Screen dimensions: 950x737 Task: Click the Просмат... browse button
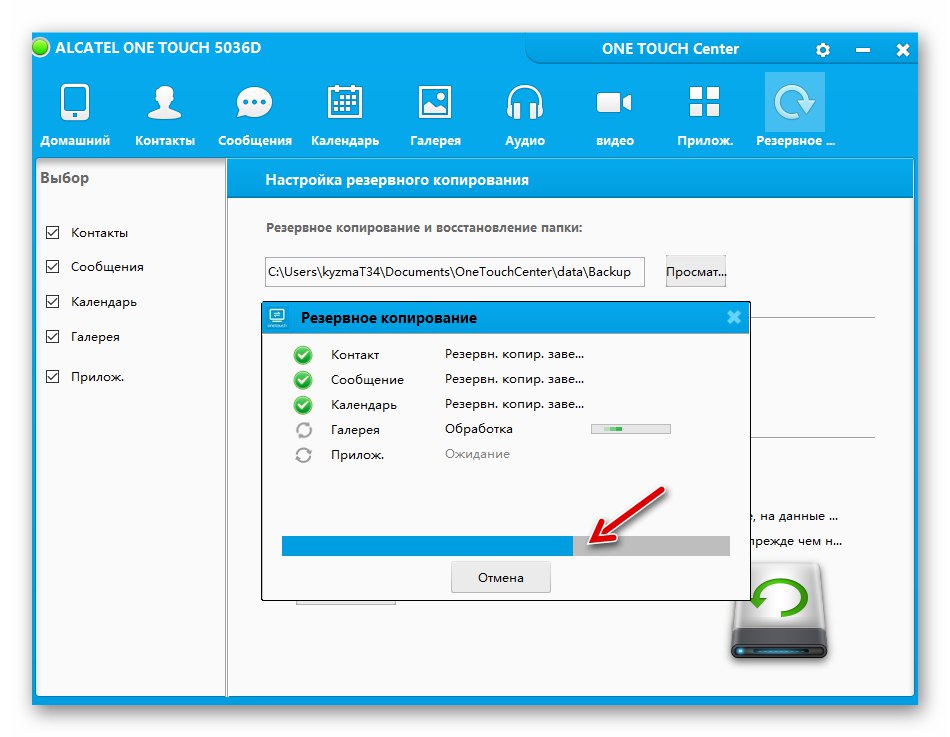[x=696, y=272]
